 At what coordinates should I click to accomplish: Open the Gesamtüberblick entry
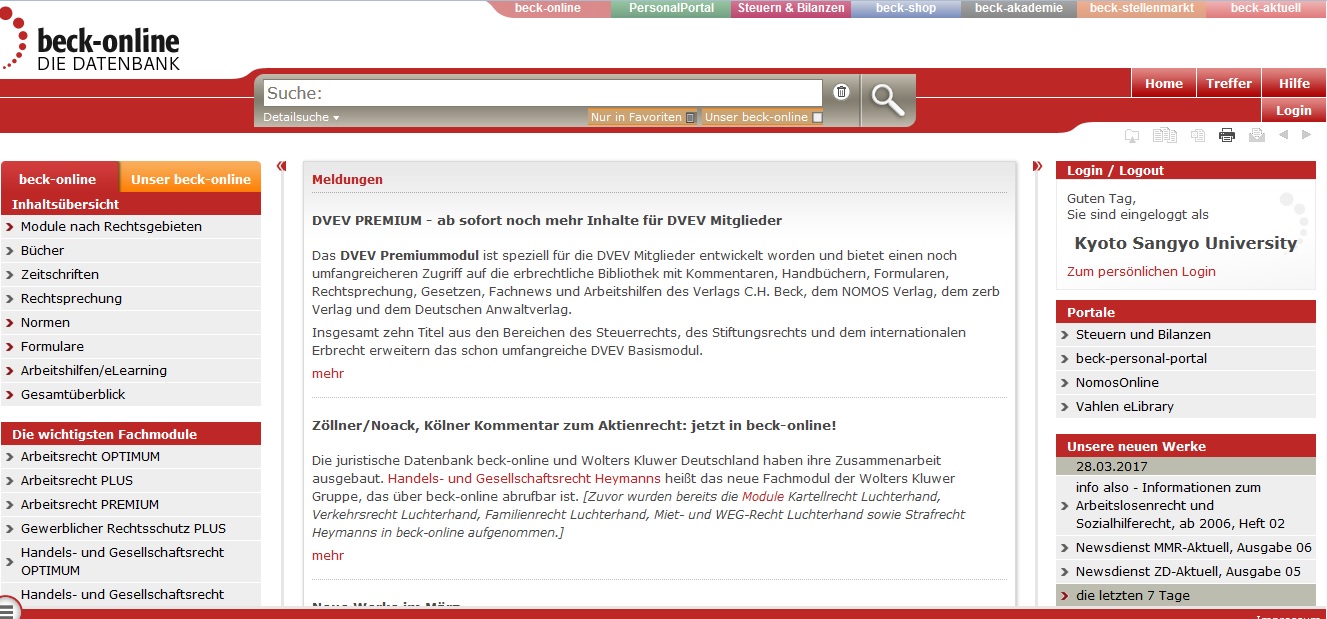pos(131,395)
